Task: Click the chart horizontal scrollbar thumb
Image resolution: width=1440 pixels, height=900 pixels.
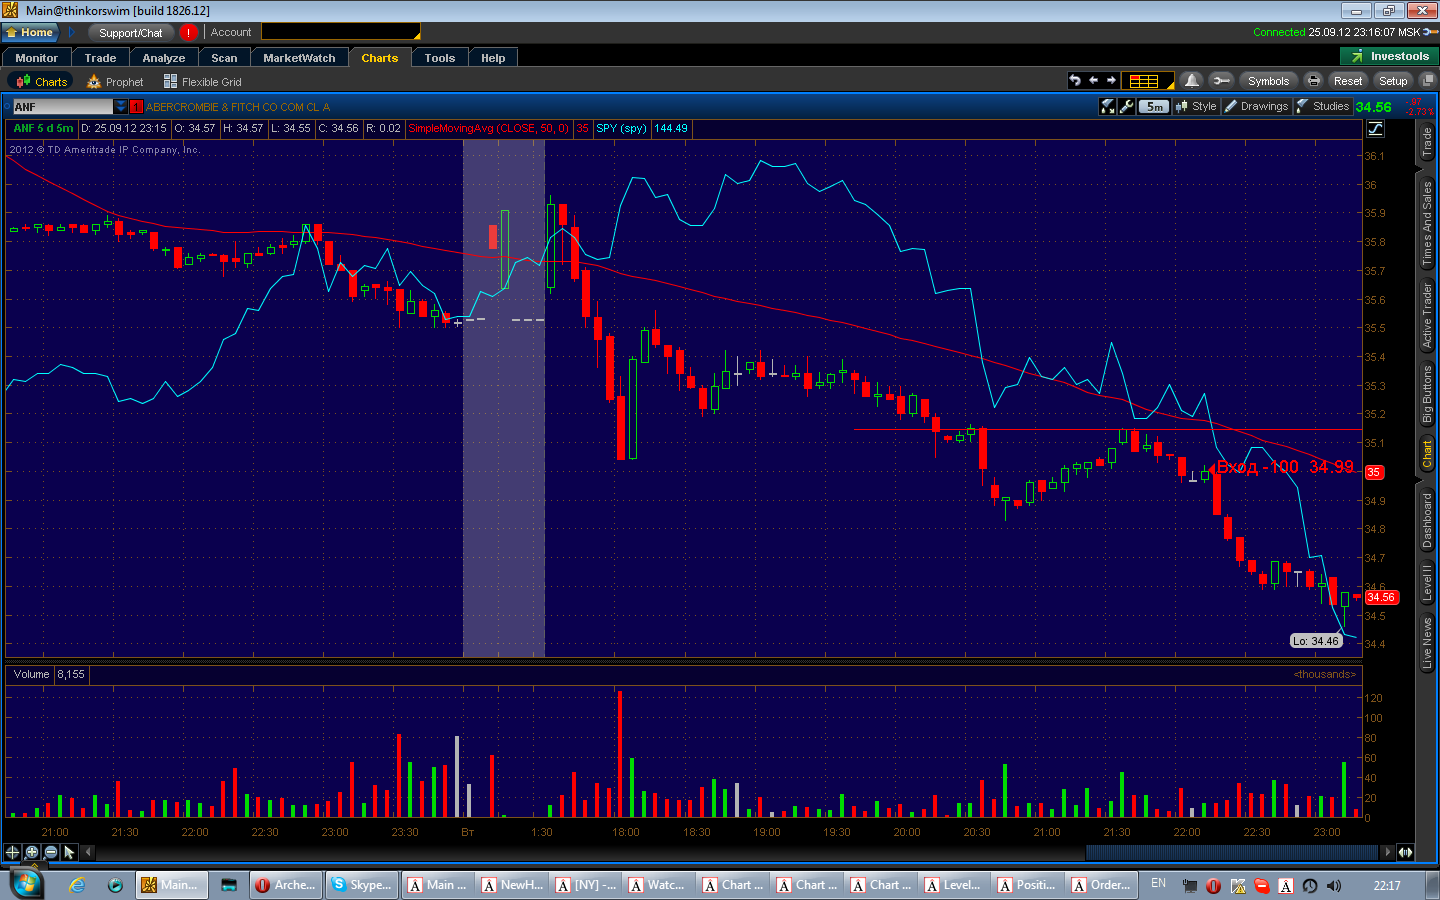Action: point(1232,852)
